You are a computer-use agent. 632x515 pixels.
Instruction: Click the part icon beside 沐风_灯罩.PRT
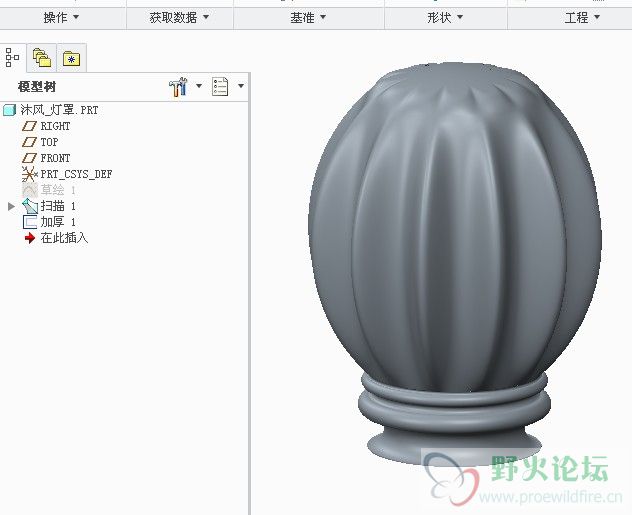point(10,110)
